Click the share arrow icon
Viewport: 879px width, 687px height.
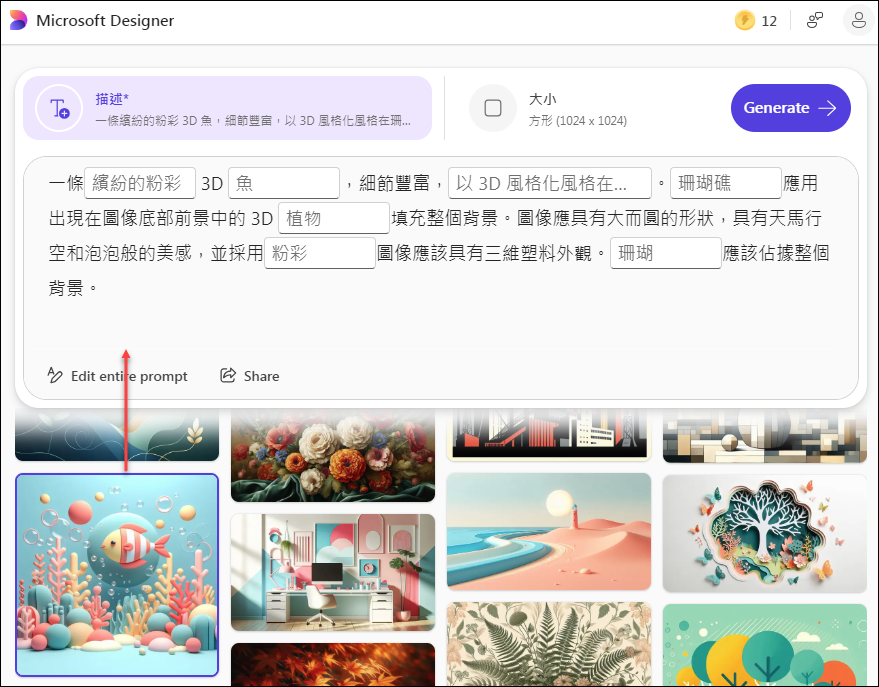(x=228, y=375)
